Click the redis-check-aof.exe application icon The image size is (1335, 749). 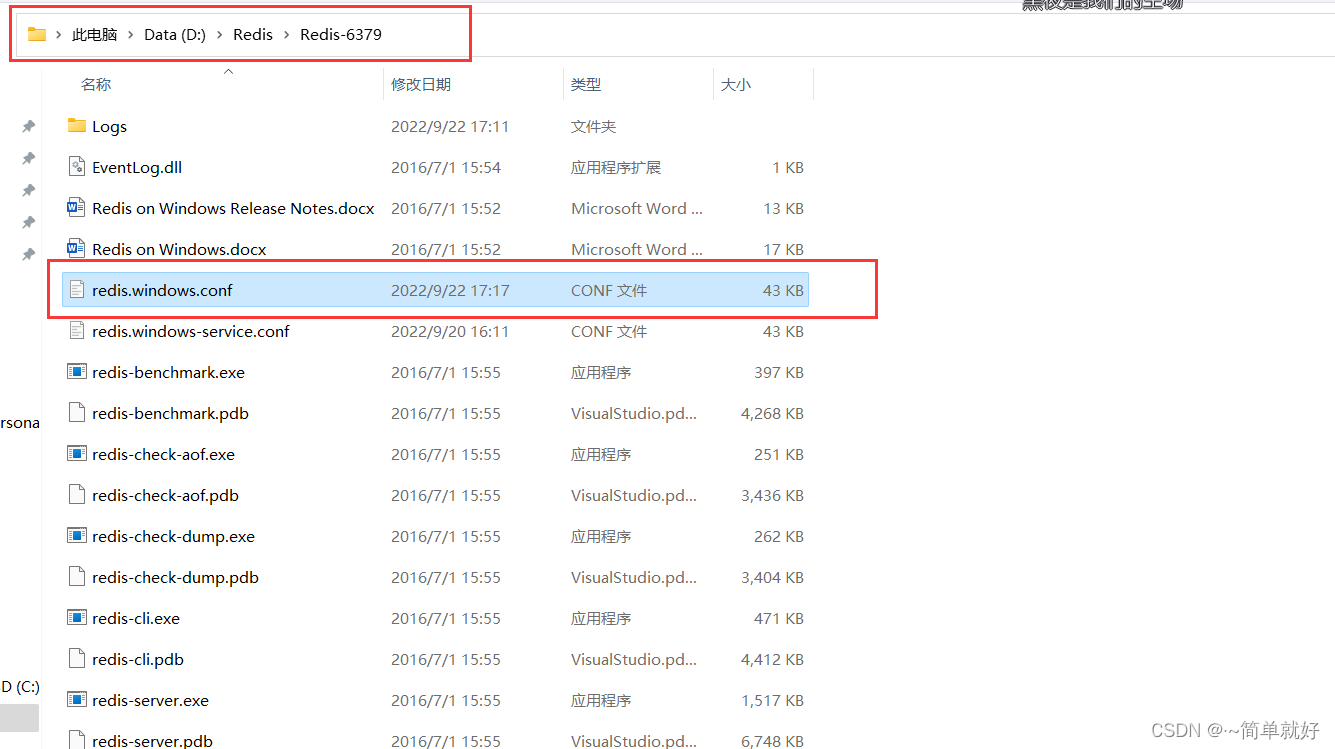click(77, 454)
